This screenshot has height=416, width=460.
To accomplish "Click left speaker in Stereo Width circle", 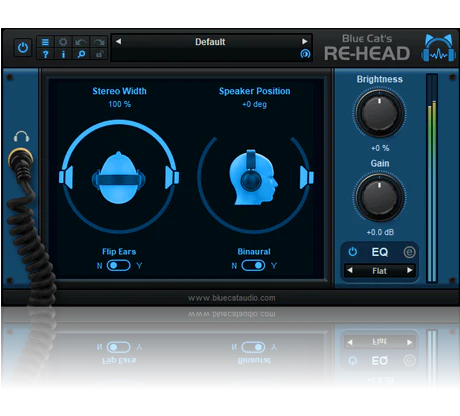I will [66, 177].
